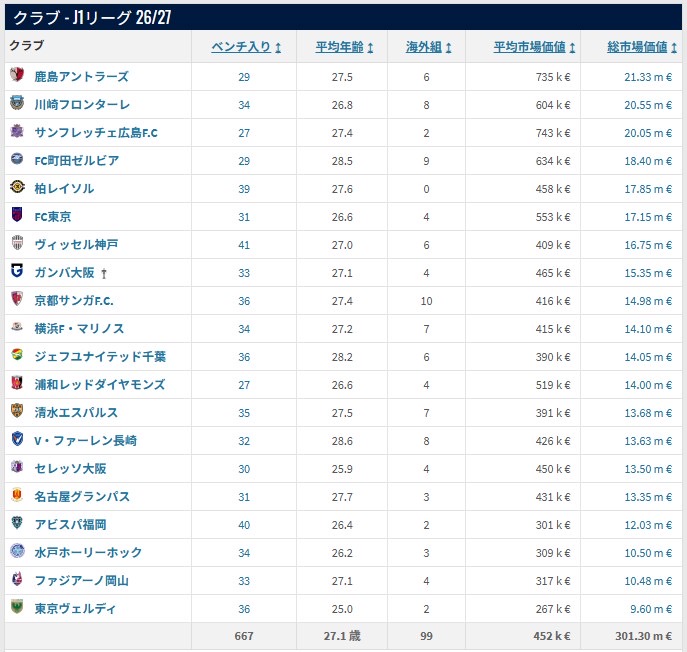The height and width of the screenshot is (652, 687).
Task: Click total market value 21.33 m €
Action: (x=648, y=78)
